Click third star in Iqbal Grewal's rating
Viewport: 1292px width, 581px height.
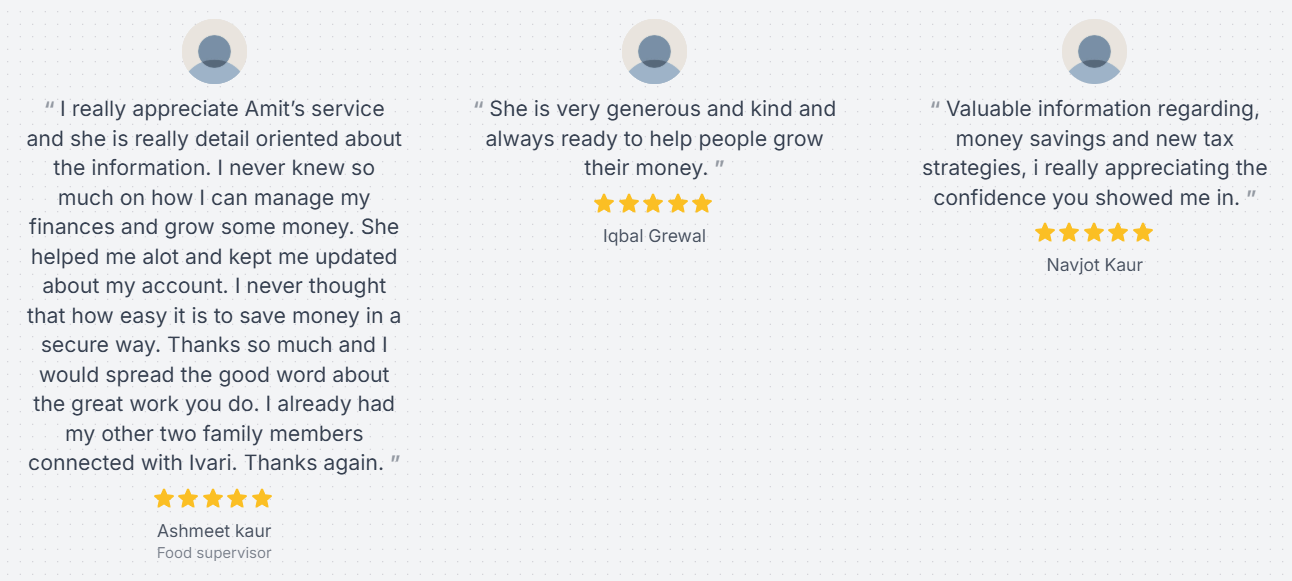[x=653, y=204]
